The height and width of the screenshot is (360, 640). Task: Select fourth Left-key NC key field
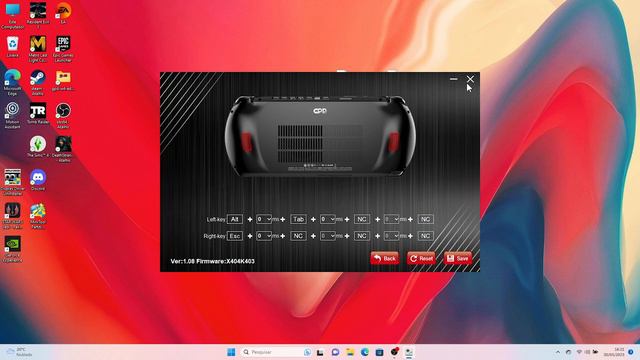pyautogui.click(x=425, y=219)
